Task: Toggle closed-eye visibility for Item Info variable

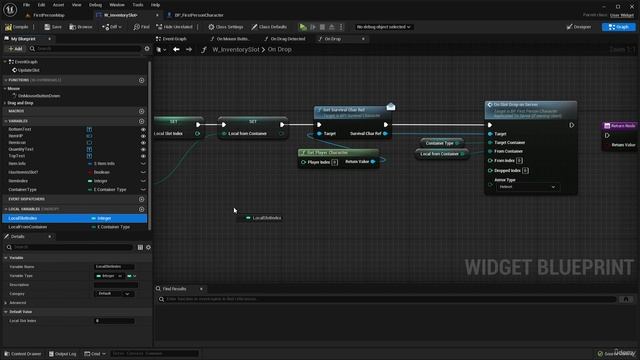Action: tap(143, 164)
